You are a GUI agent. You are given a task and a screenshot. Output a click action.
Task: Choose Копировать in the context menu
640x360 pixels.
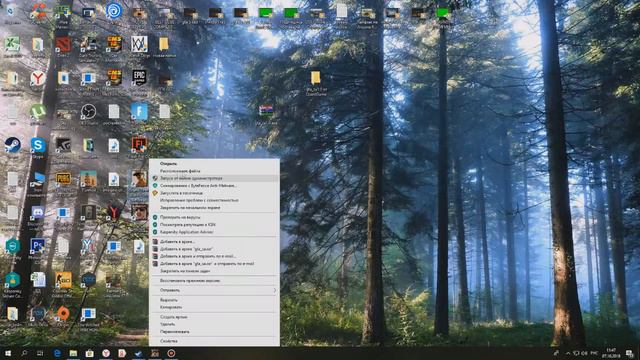coord(215,307)
